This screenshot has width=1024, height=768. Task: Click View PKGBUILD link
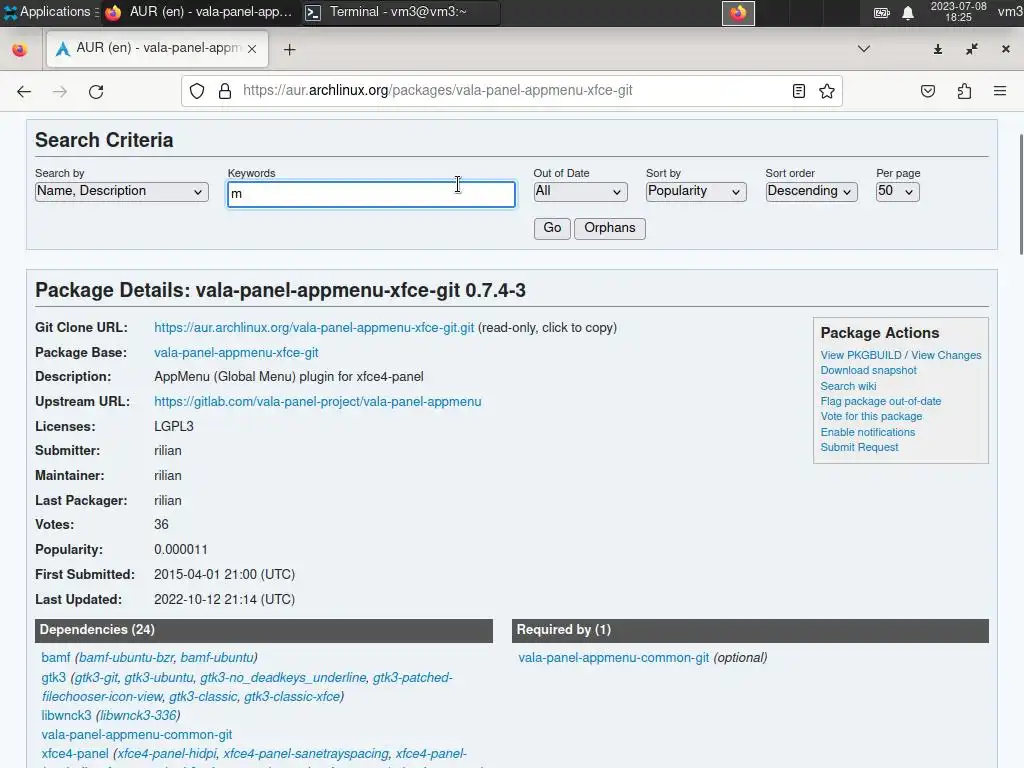(x=861, y=355)
